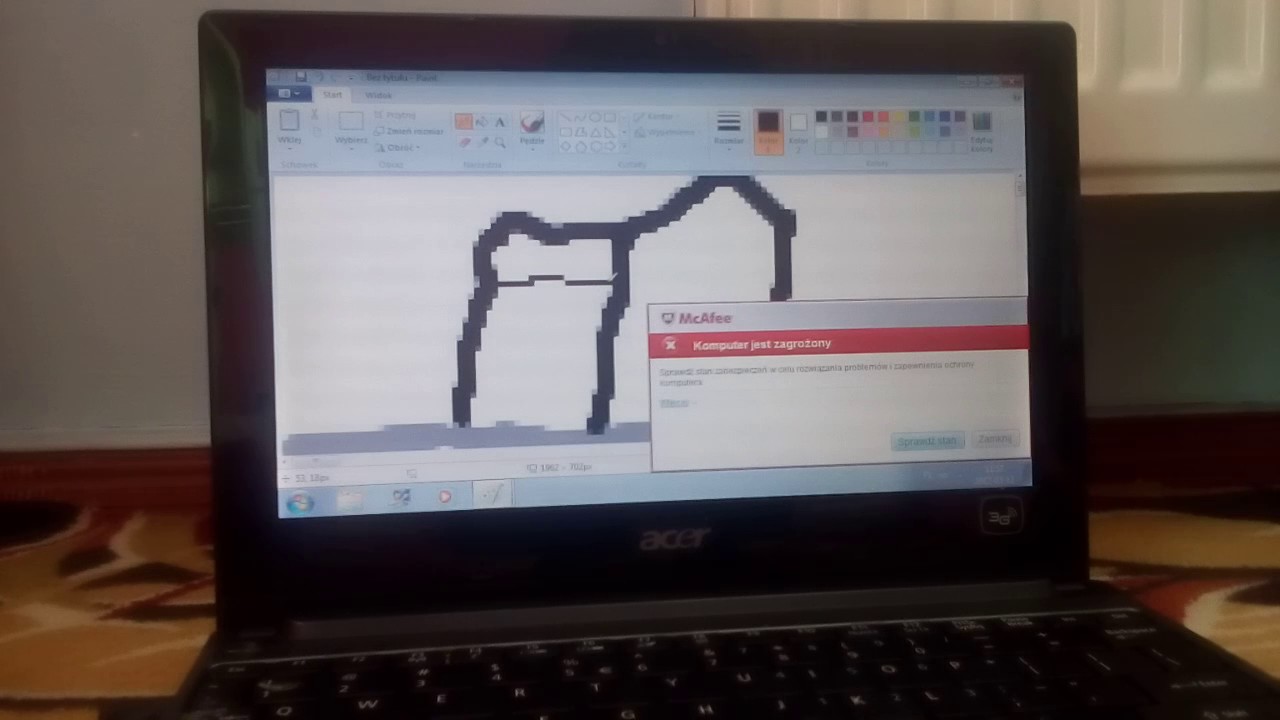
Task: Click Sprawdź stan in McAfee popup
Action: pos(927,441)
